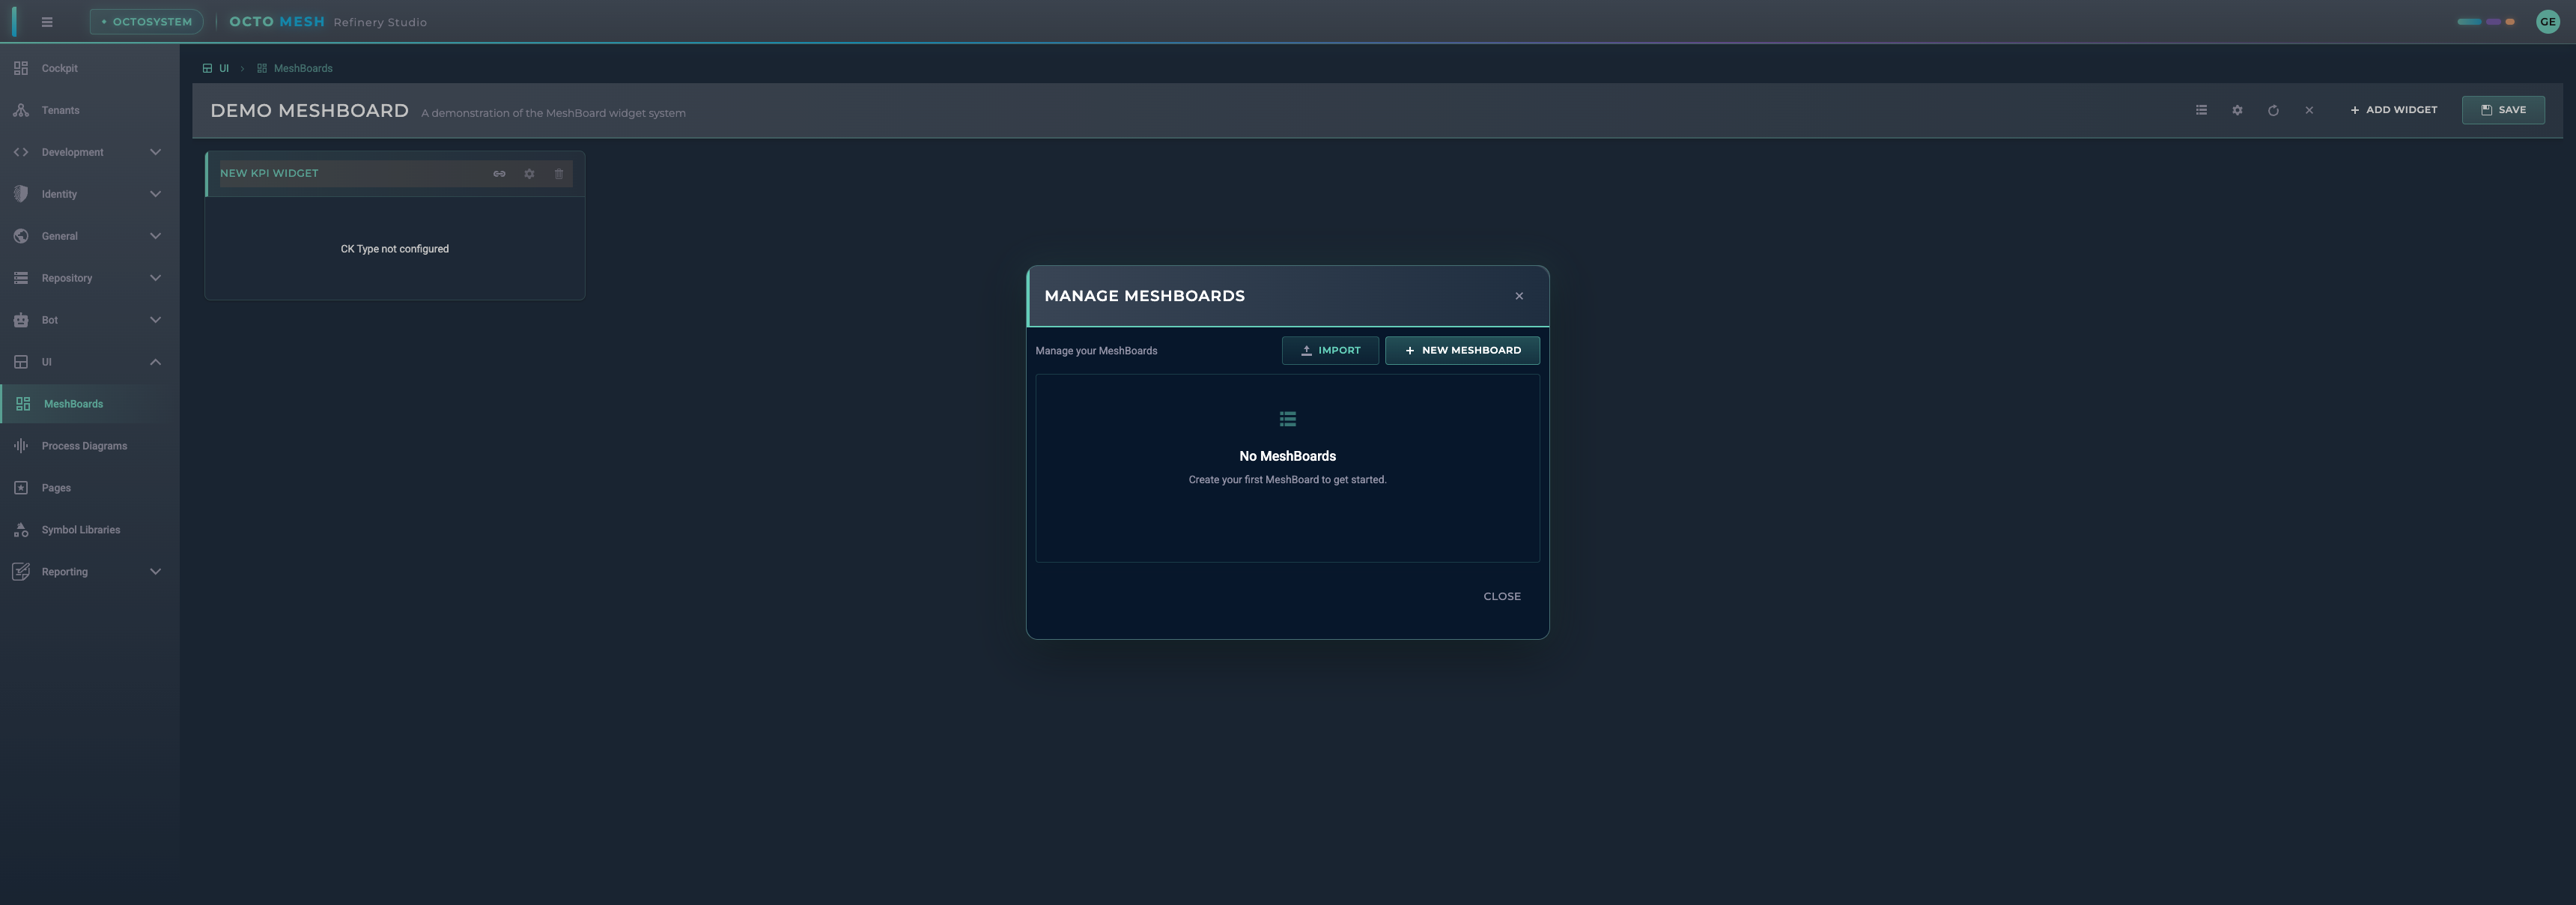Open the link settings on New KPI Widget

coord(499,174)
